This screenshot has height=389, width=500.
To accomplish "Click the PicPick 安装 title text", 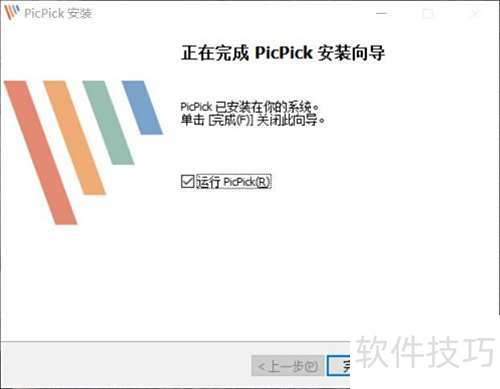I will pyautogui.click(x=58, y=13).
